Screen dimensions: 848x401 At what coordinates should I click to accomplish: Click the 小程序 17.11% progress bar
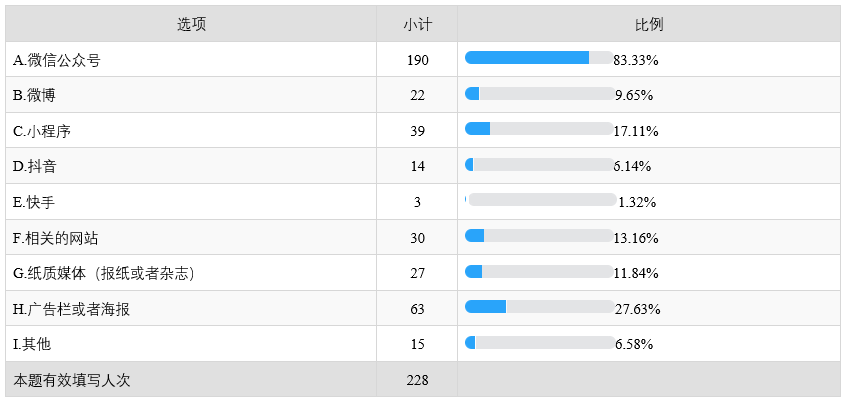click(x=539, y=129)
